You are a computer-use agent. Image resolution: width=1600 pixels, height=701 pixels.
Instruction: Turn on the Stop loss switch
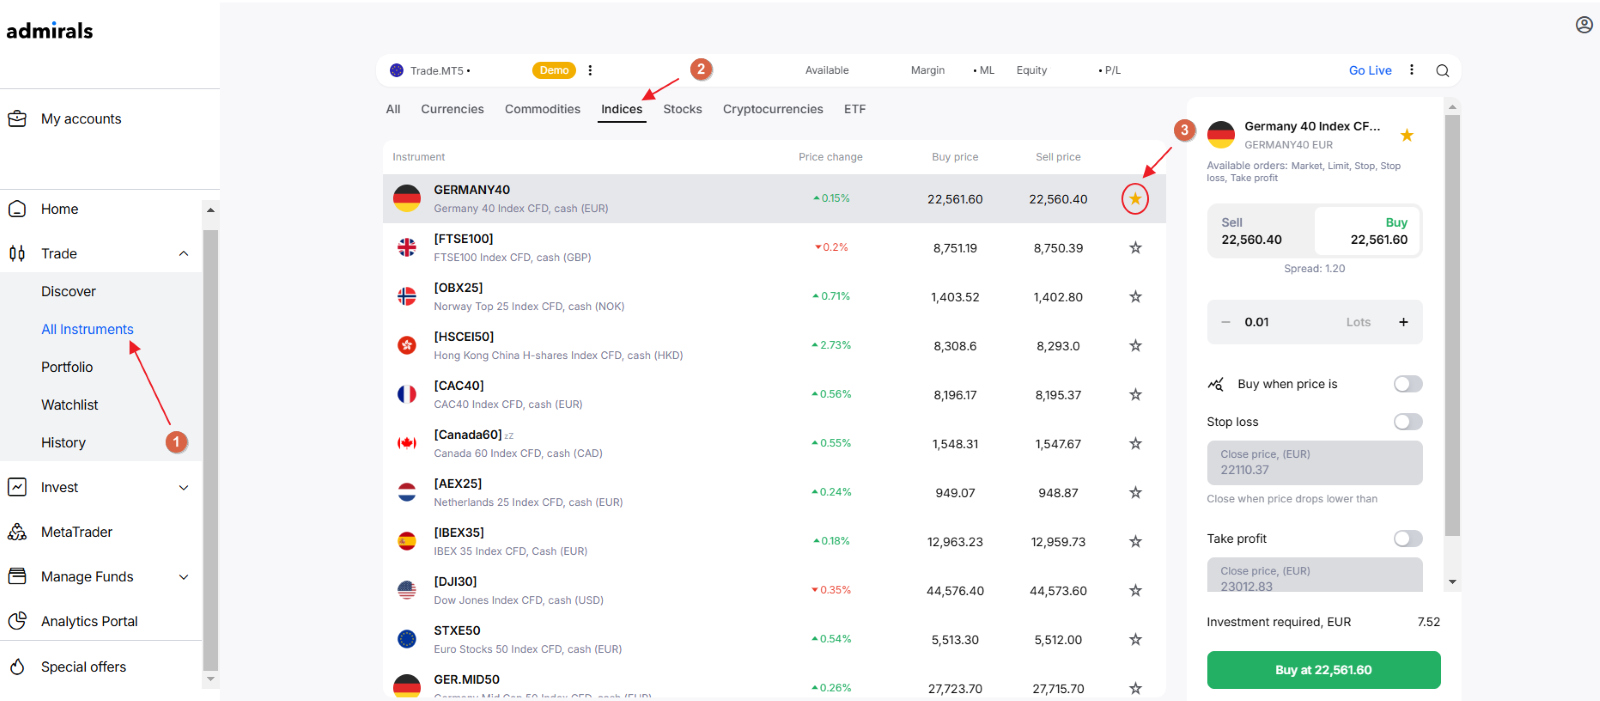pyautogui.click(x=1408, y=422)
